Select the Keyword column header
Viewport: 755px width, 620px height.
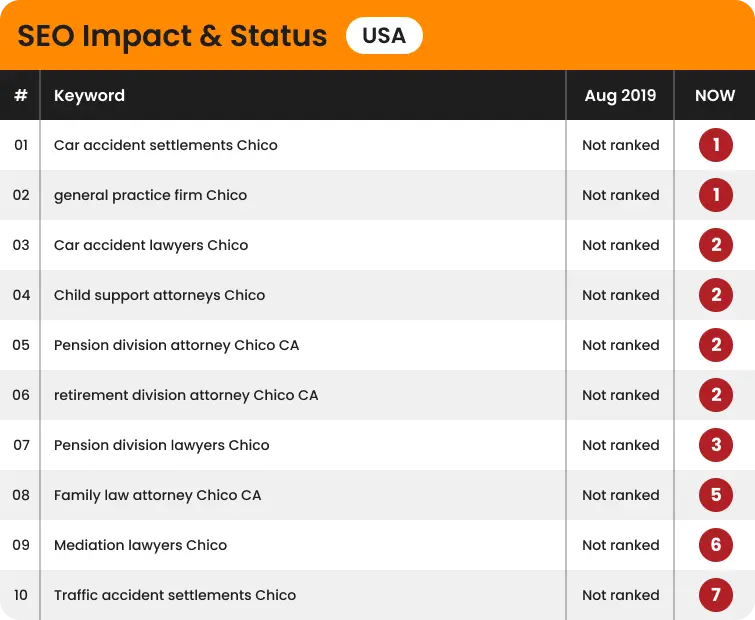pos(89,96)
